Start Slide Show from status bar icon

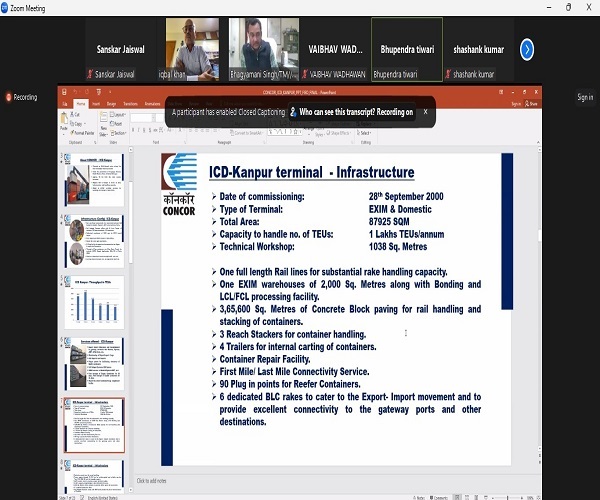tap(486, 497)
